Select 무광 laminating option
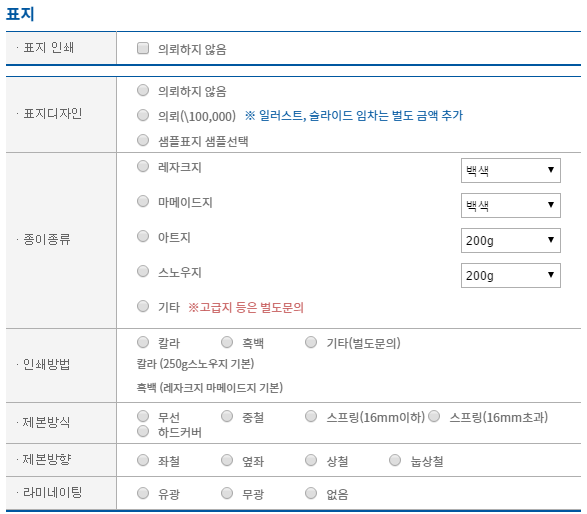The height and width of the screenshot is (514, 587). (x=227, y=493)
